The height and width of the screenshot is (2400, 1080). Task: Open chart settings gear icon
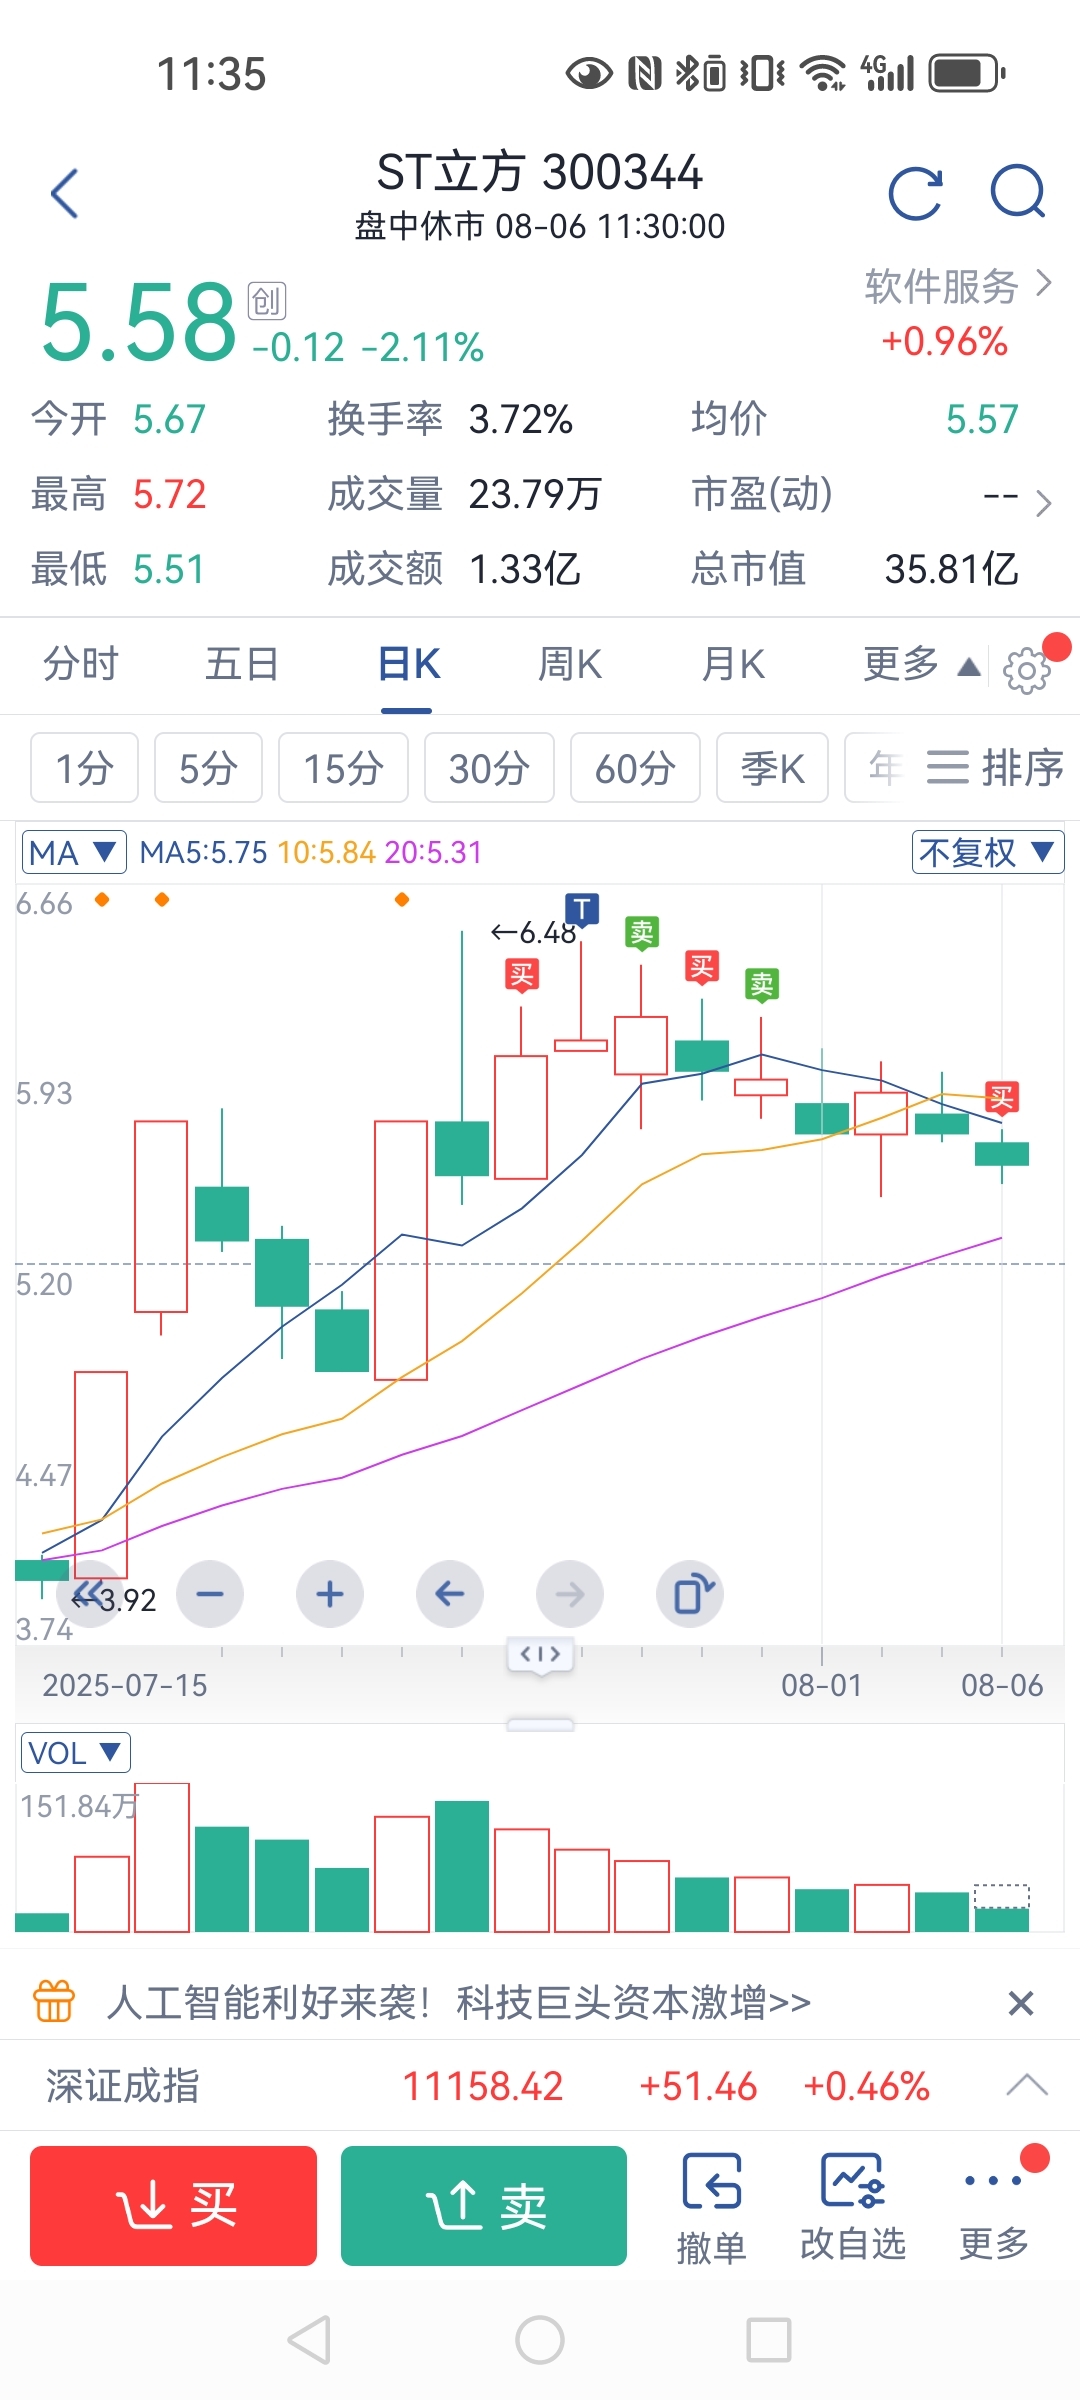[x=1027, y=670]
